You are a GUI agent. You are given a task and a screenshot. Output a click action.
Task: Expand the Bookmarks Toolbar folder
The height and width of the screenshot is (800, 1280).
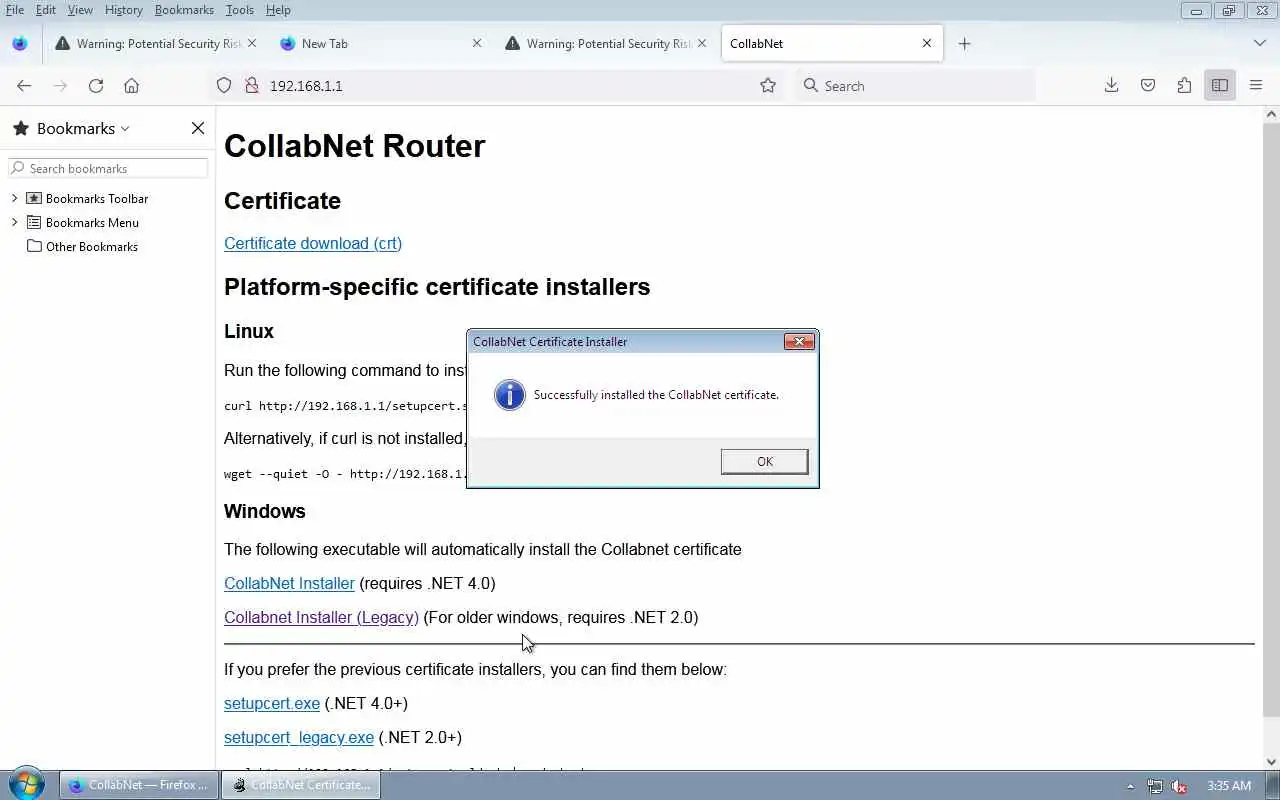(14, 198)
